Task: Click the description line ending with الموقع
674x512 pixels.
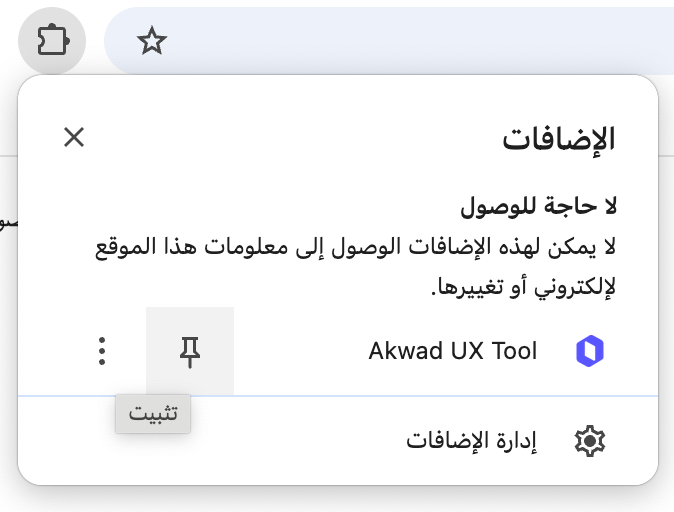Action: (x=355, y=247)
